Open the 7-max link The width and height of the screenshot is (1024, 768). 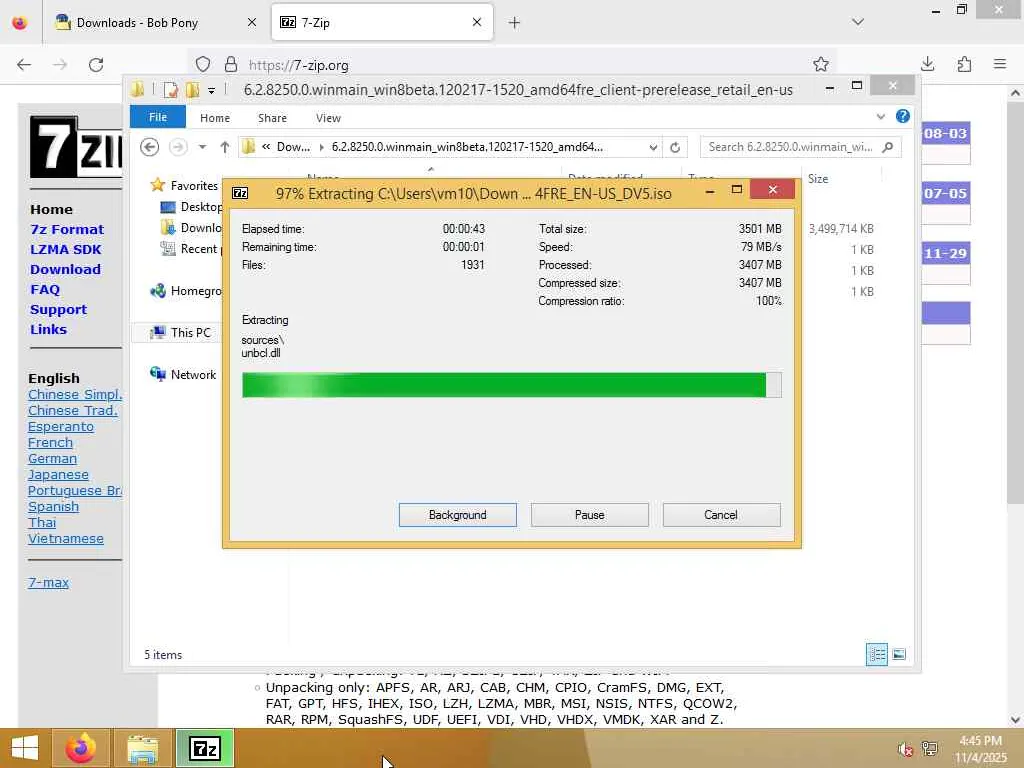tap(48, 583)
